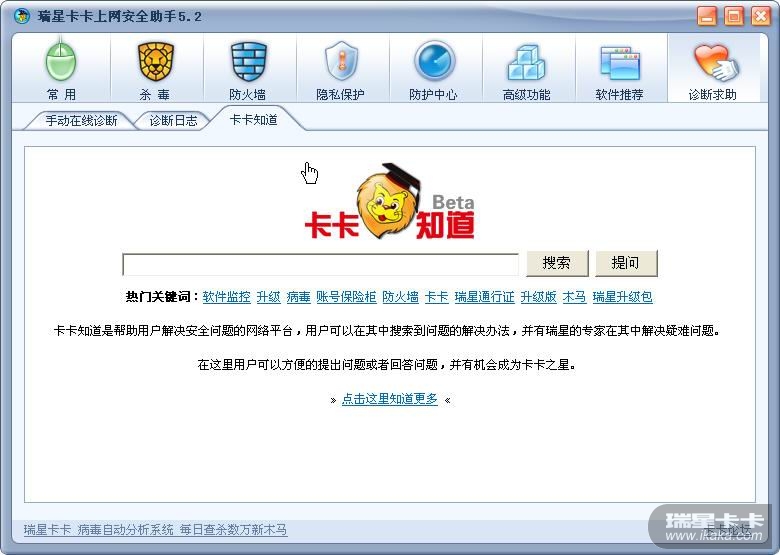780x555 pixels.
Task: Open the 软件监控 keyword link
Action: [x=226, y=297]
